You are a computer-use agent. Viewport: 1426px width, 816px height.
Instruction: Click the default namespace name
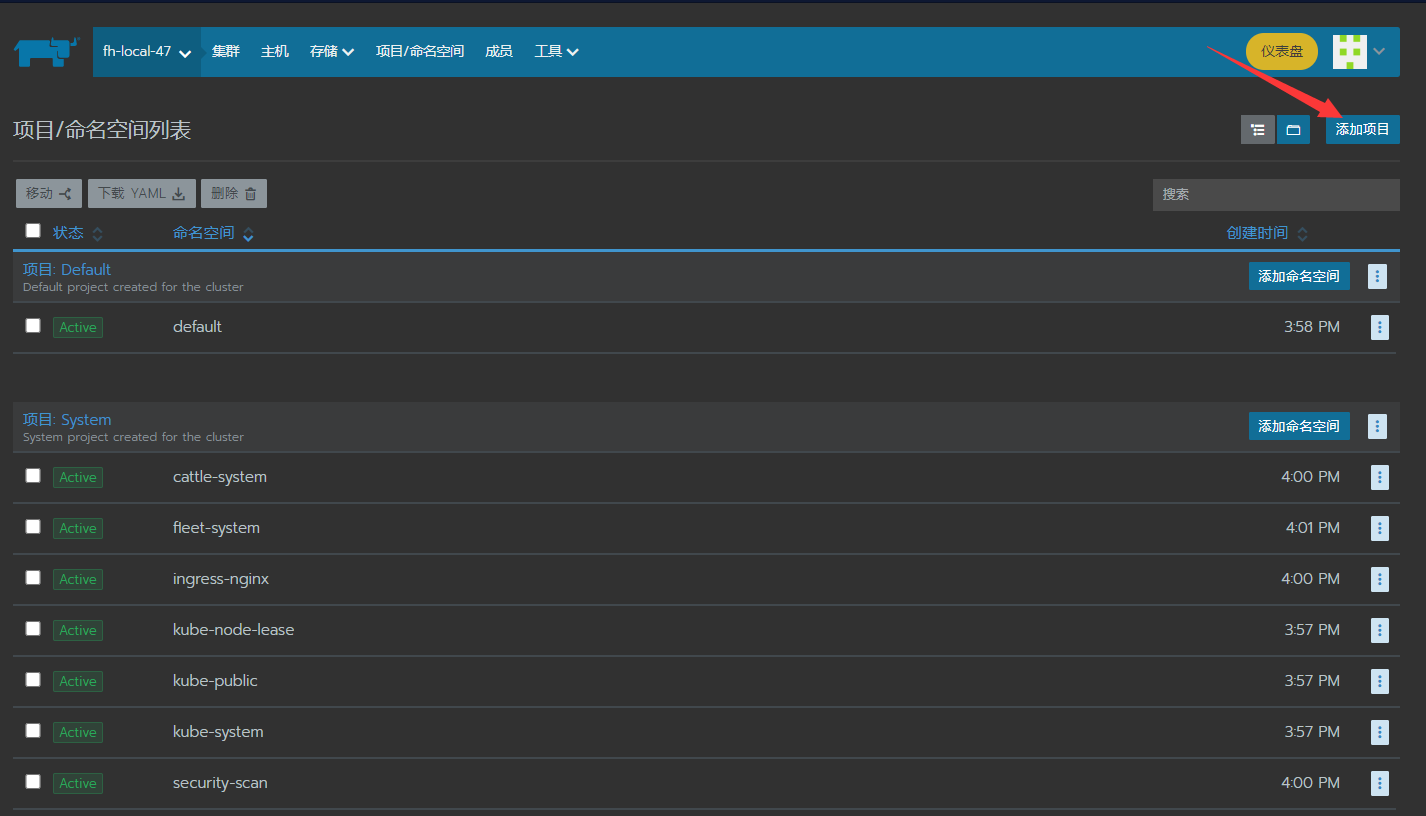point(197,327)
